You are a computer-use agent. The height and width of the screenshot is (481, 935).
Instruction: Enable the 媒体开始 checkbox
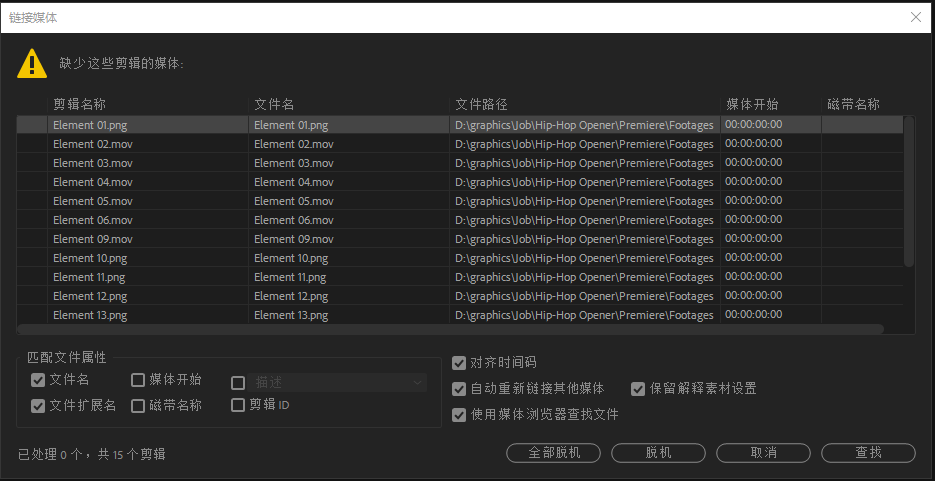[138, 380]
